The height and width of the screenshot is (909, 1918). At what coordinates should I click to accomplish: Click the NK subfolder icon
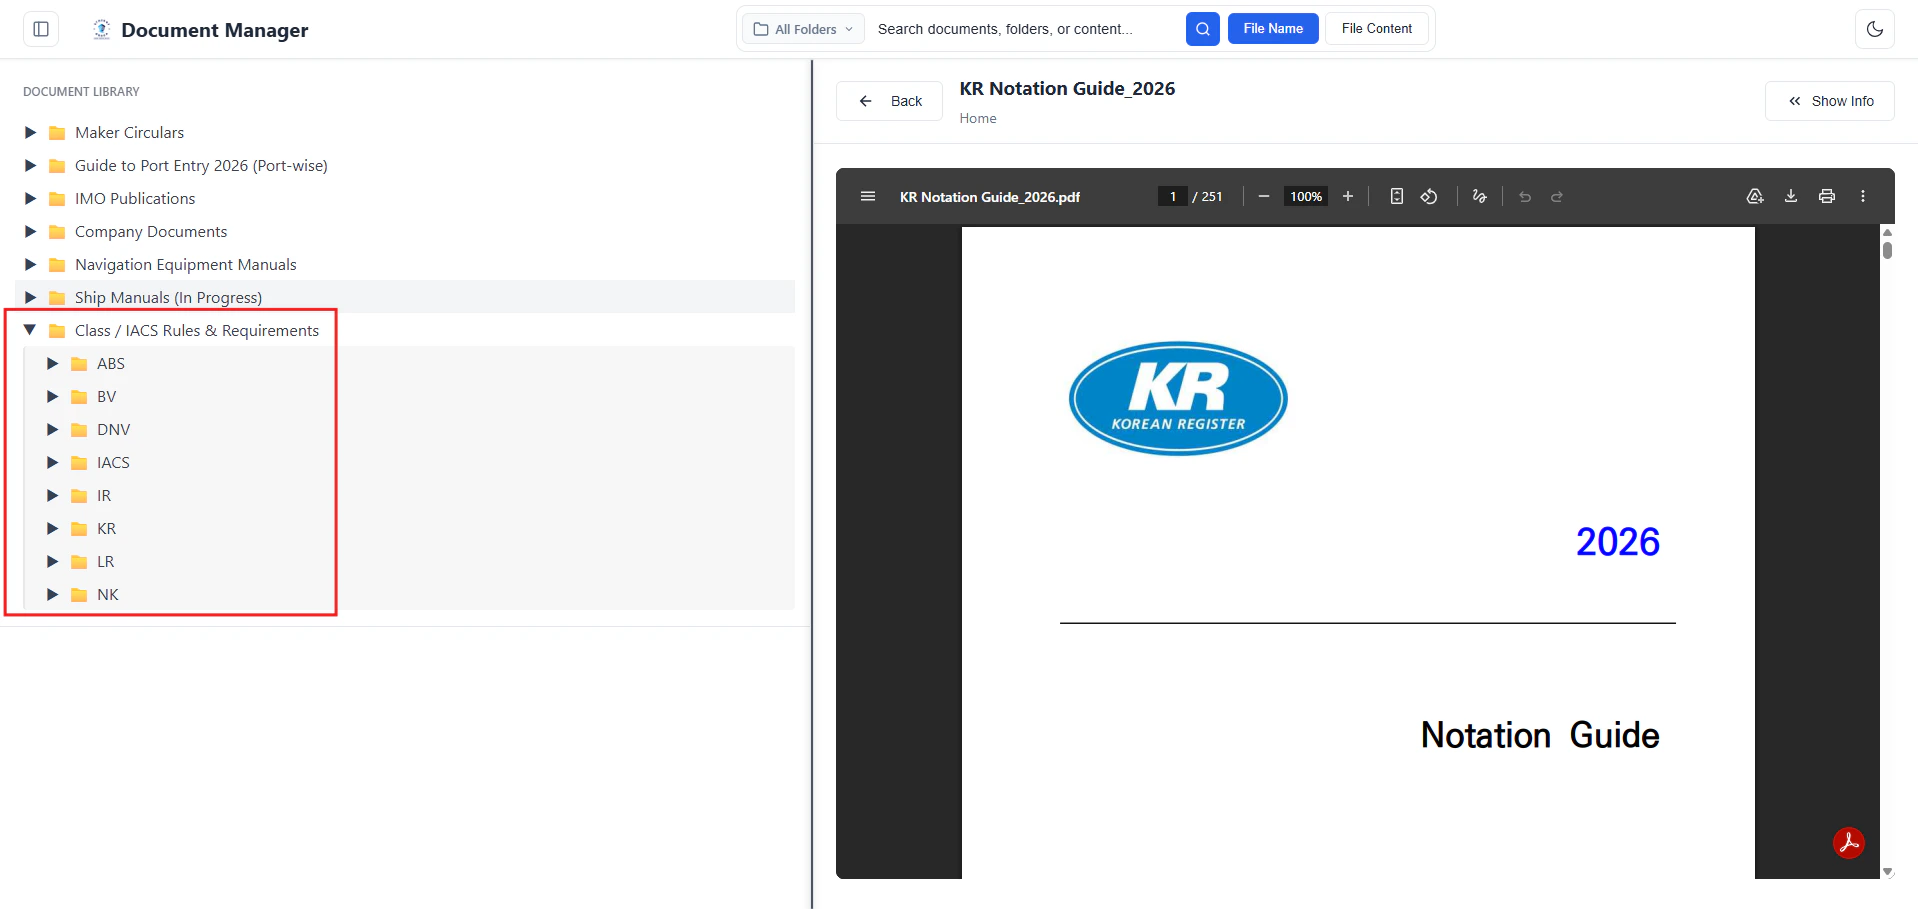[79, 595]
